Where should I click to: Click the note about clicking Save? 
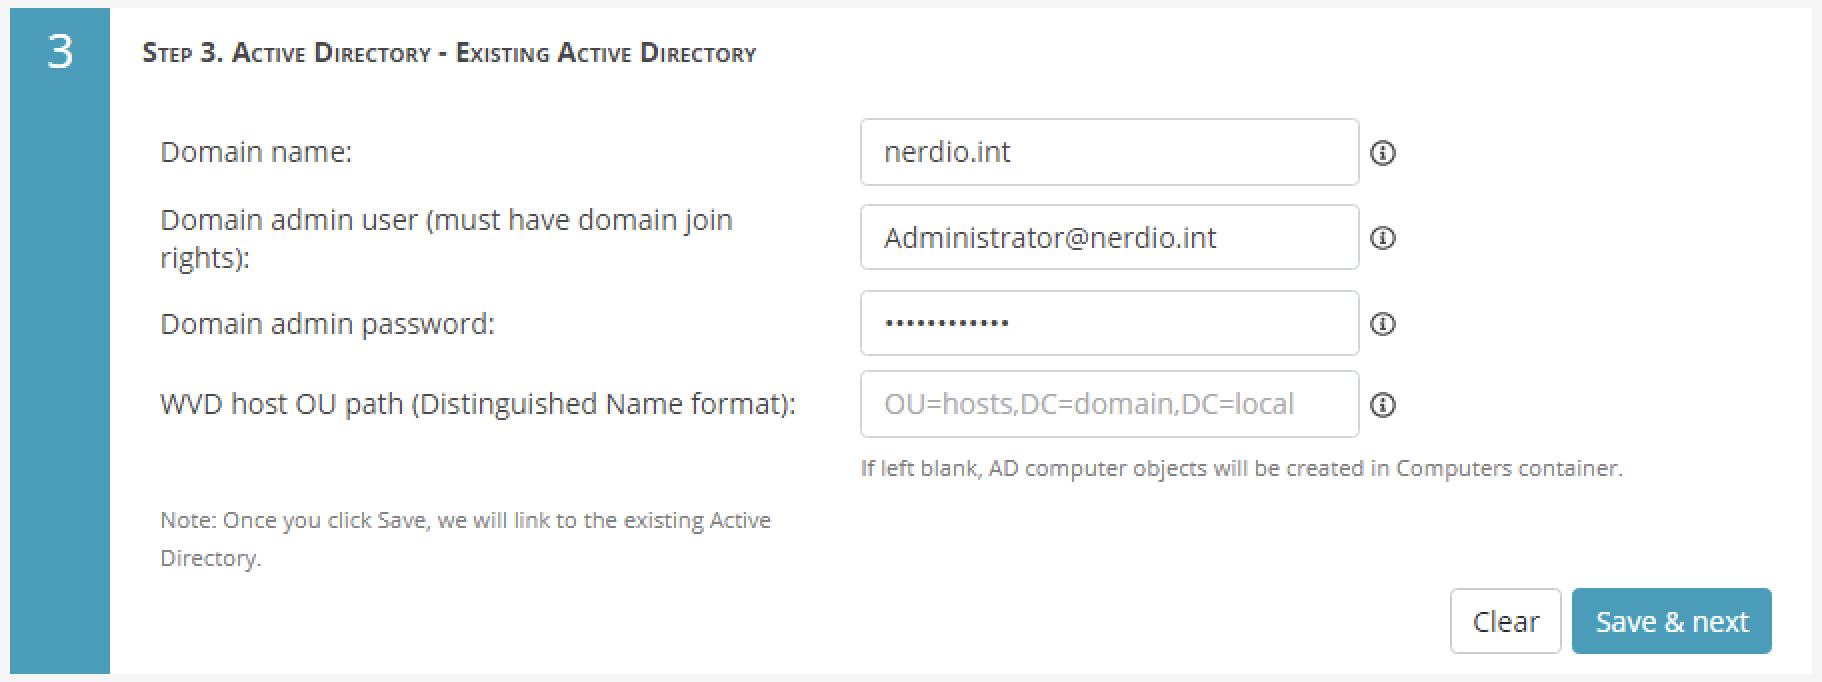[x=465, y=539]
